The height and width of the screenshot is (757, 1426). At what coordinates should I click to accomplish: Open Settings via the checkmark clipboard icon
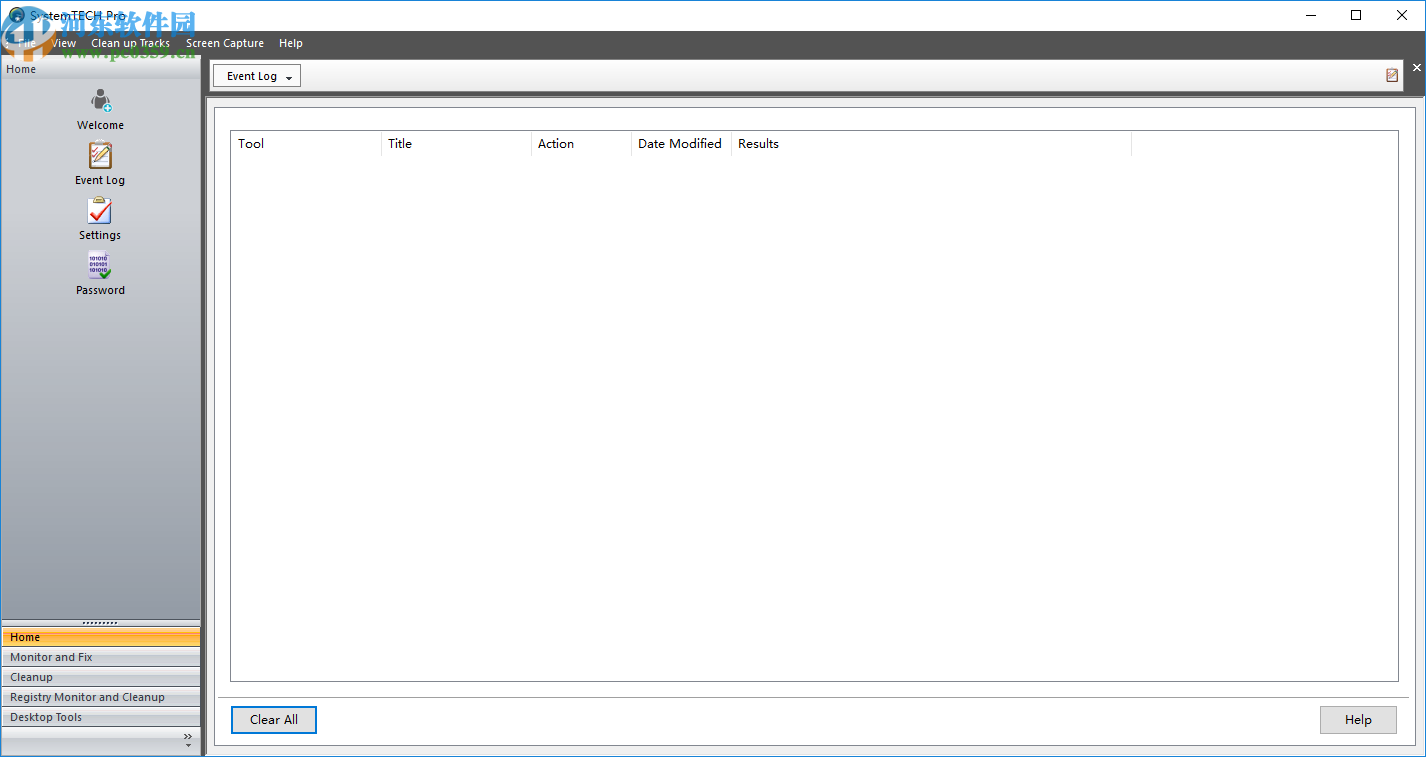click(100, 210)
